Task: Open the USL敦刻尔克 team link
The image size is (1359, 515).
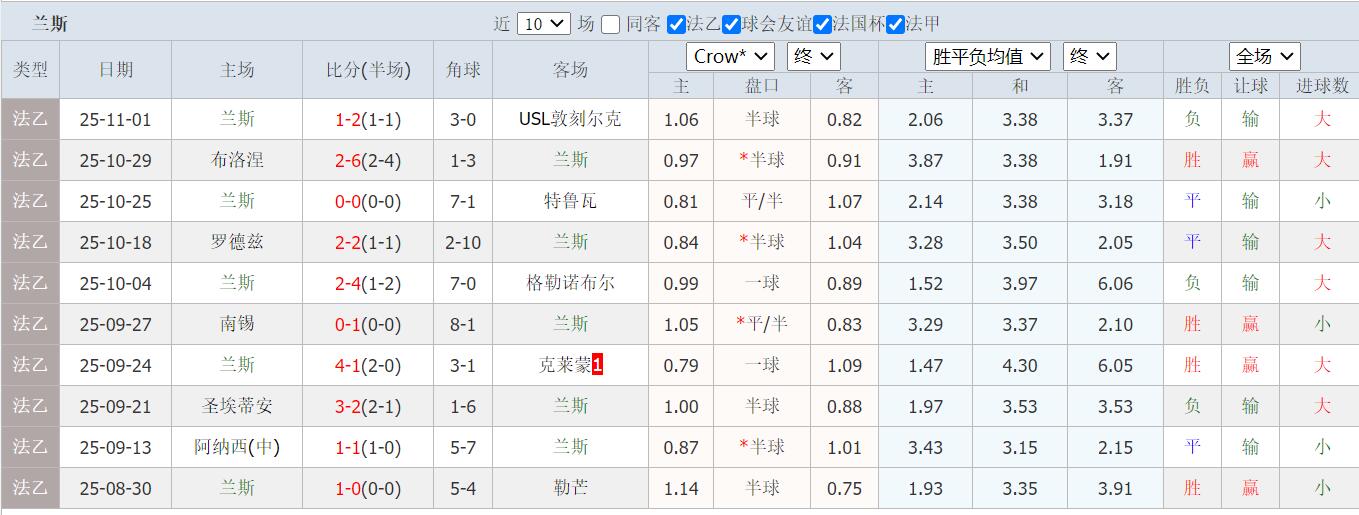Action: [x=570, y=120]
